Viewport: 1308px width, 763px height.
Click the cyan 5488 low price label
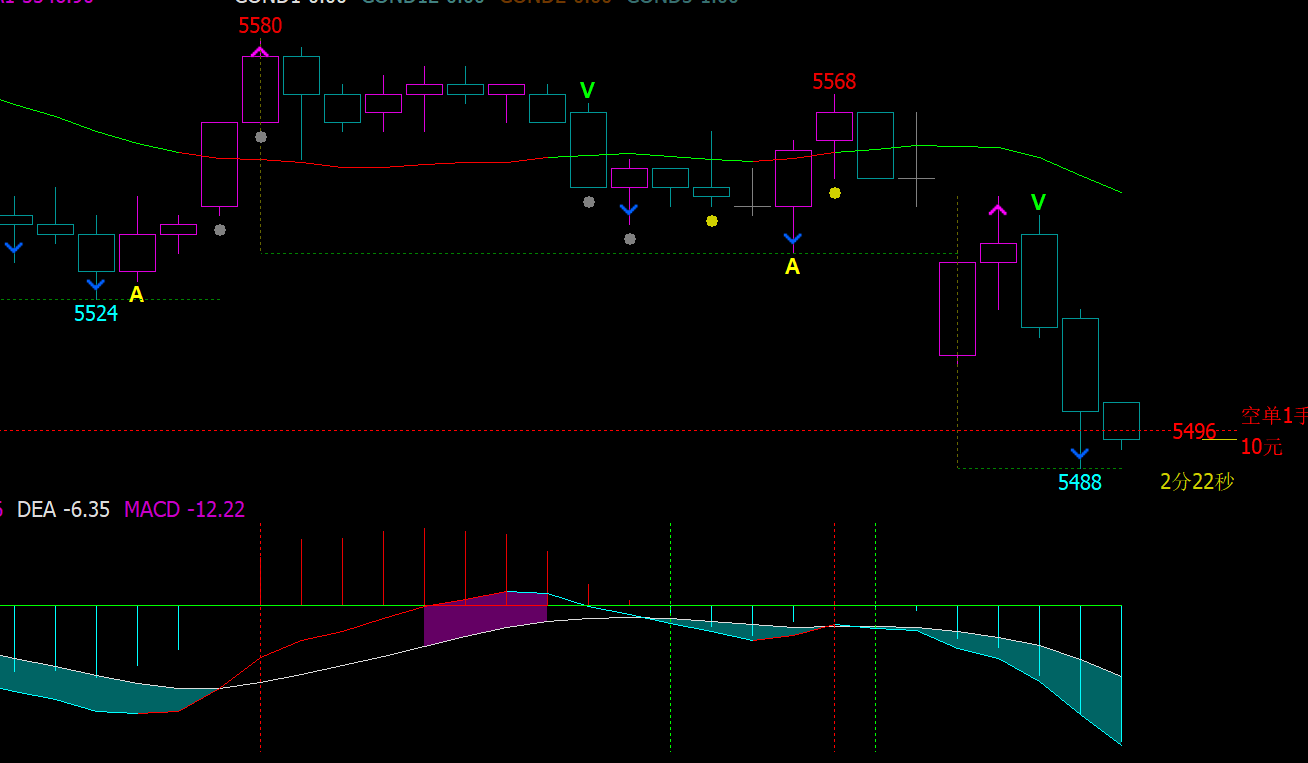(x=1080, y=482)
